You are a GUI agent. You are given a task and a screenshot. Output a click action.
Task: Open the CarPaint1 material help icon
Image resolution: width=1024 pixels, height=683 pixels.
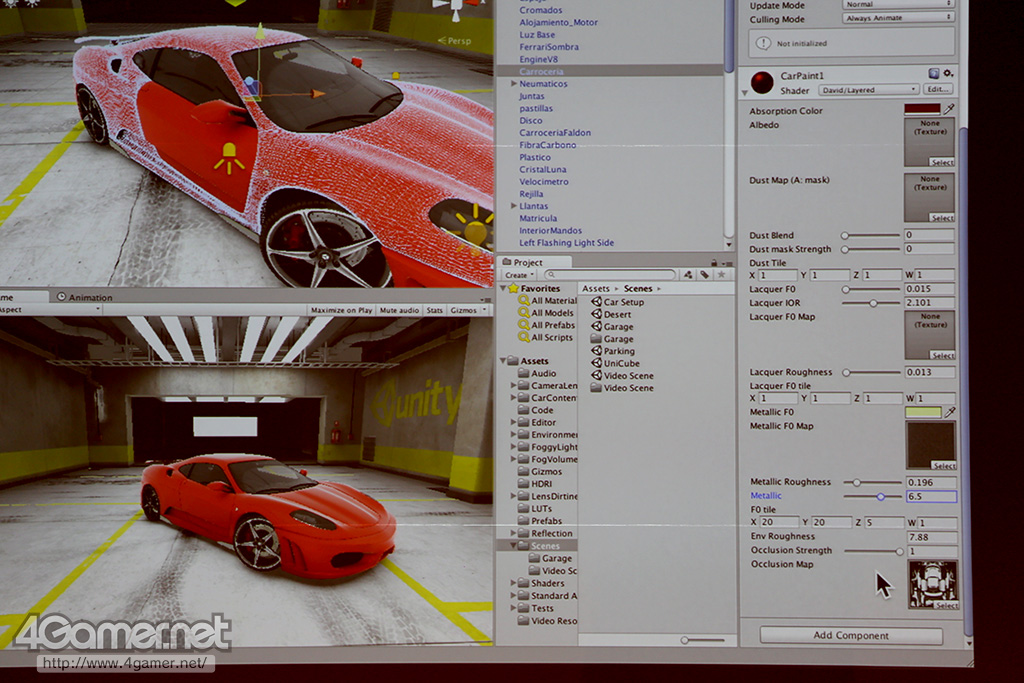(934, 73)
